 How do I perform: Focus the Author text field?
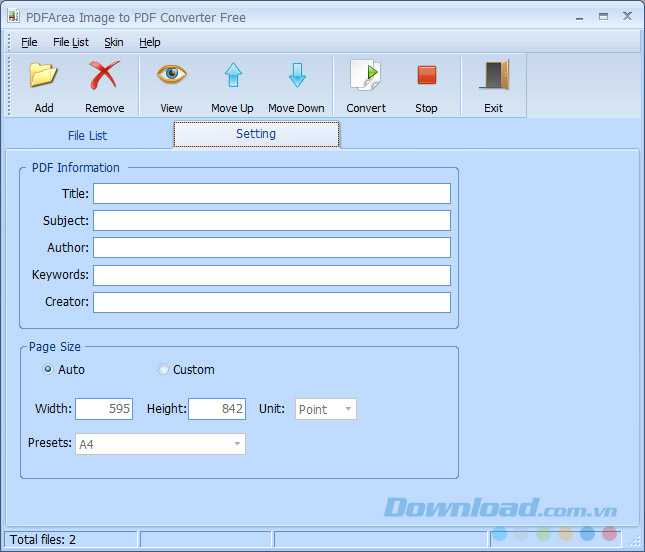(x=271, y=248)
